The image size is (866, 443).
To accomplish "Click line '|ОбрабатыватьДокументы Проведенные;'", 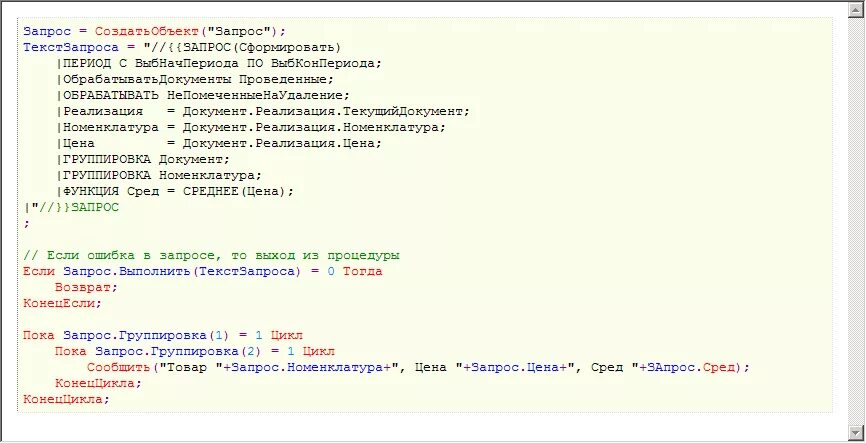I will tap(195, 79).
